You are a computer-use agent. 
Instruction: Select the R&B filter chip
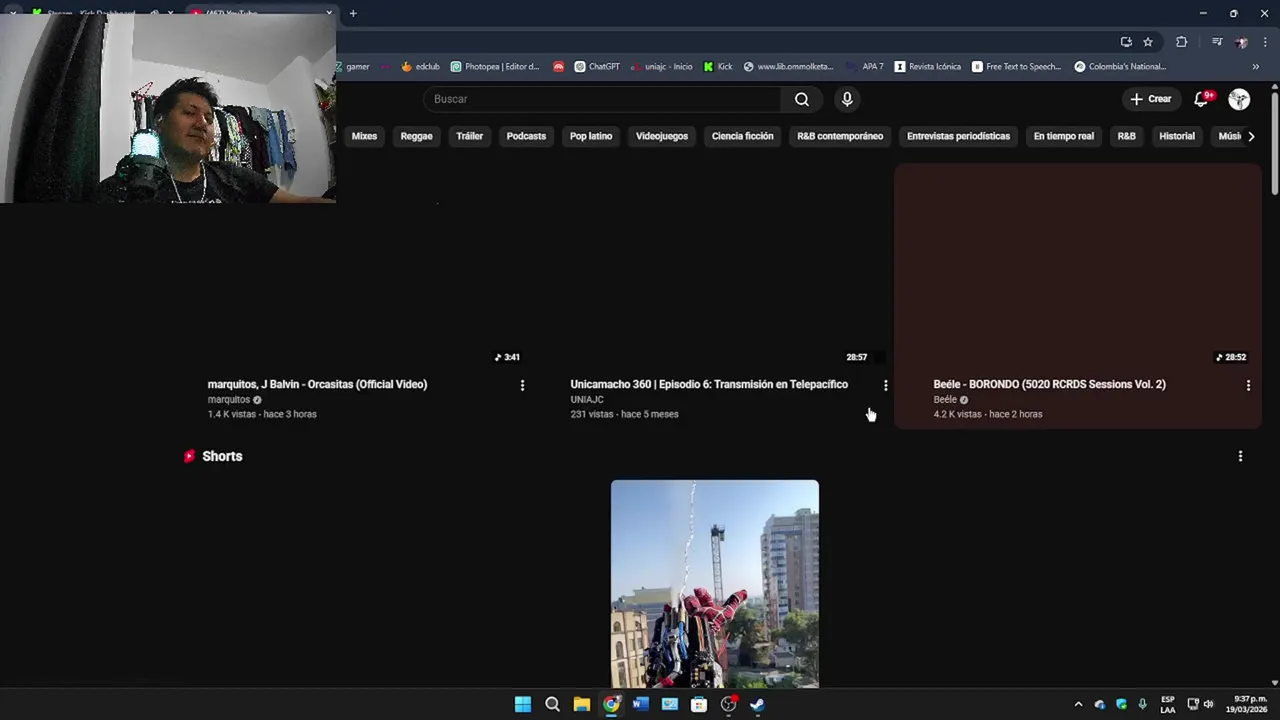[1126, 136]
